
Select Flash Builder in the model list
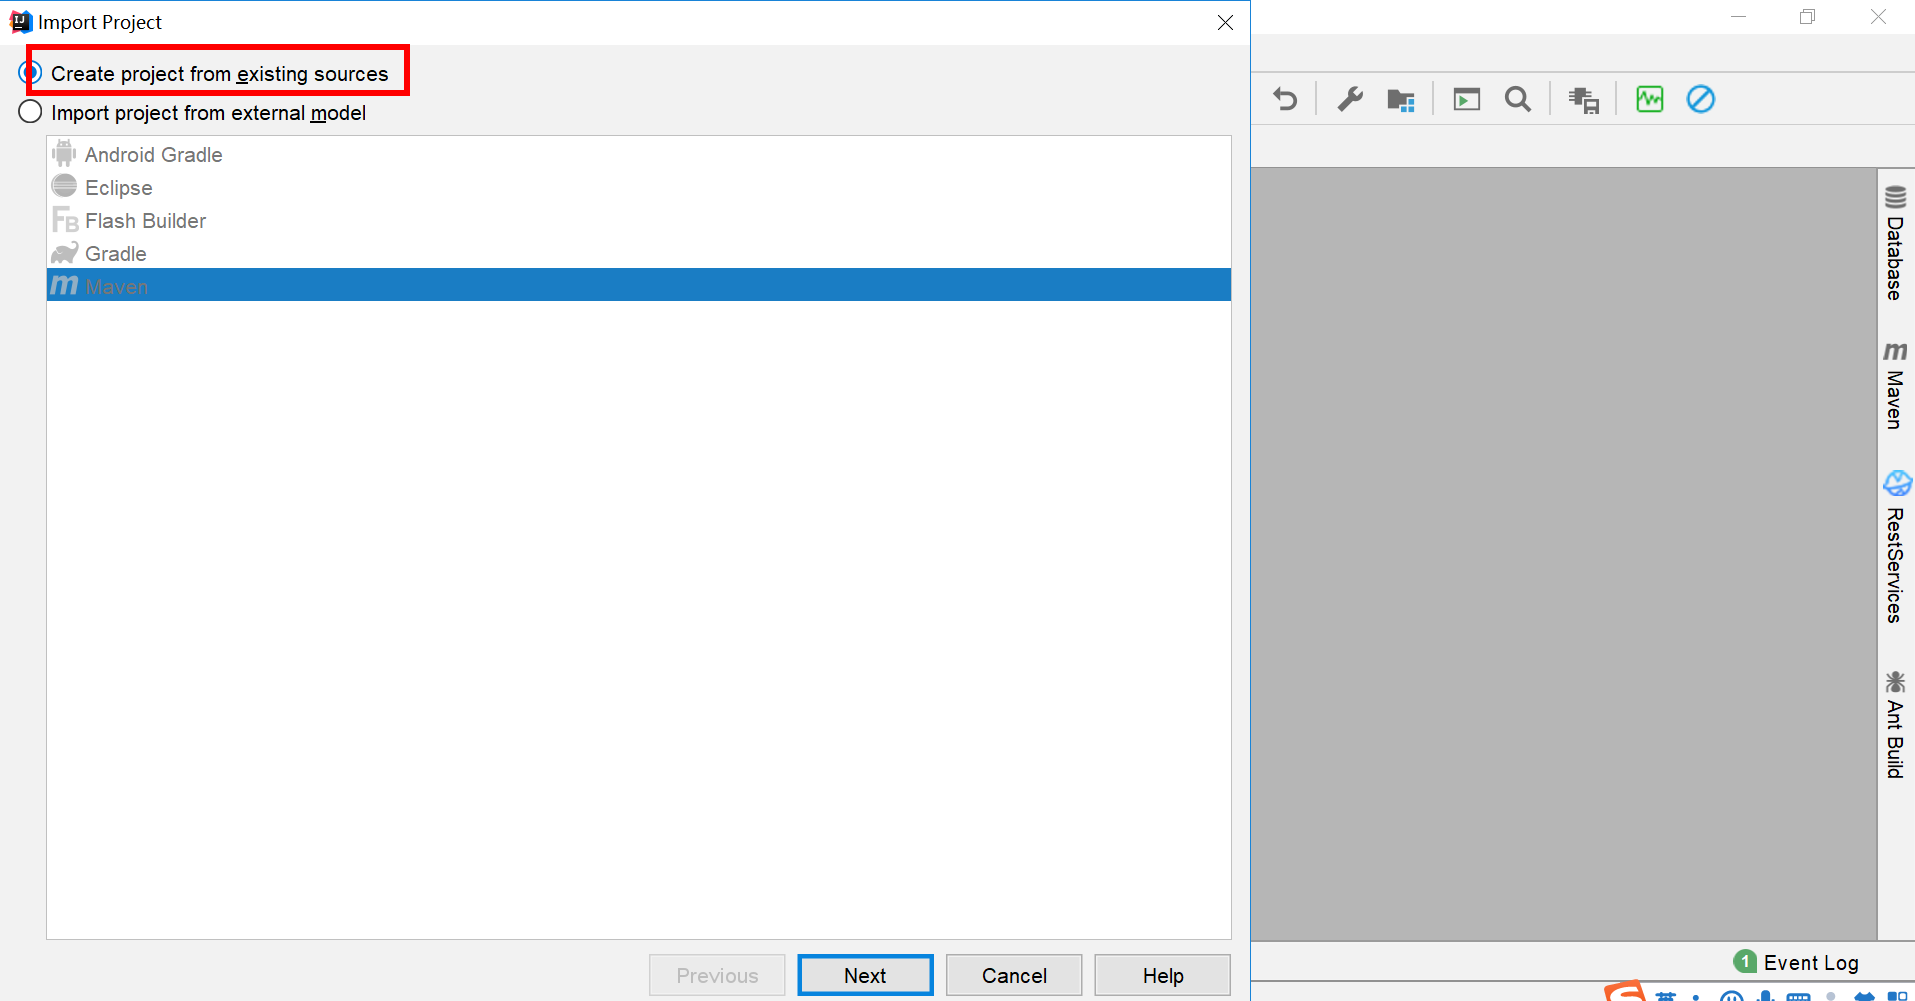click(638, 220)
